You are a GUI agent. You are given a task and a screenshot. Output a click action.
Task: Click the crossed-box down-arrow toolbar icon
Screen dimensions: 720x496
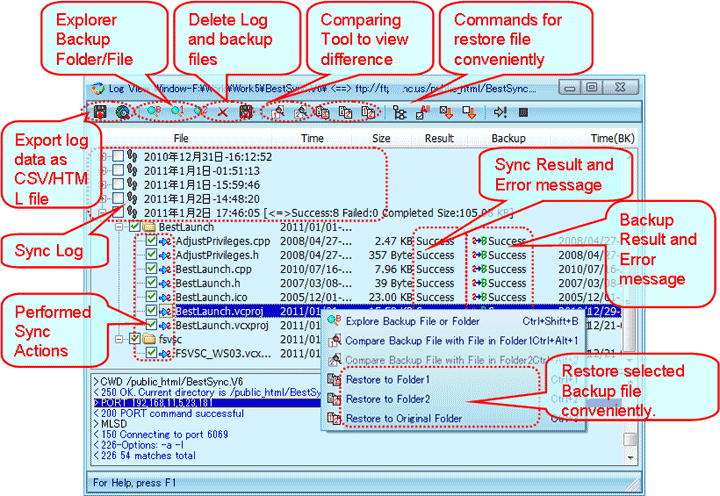click(x=446, y=112)
